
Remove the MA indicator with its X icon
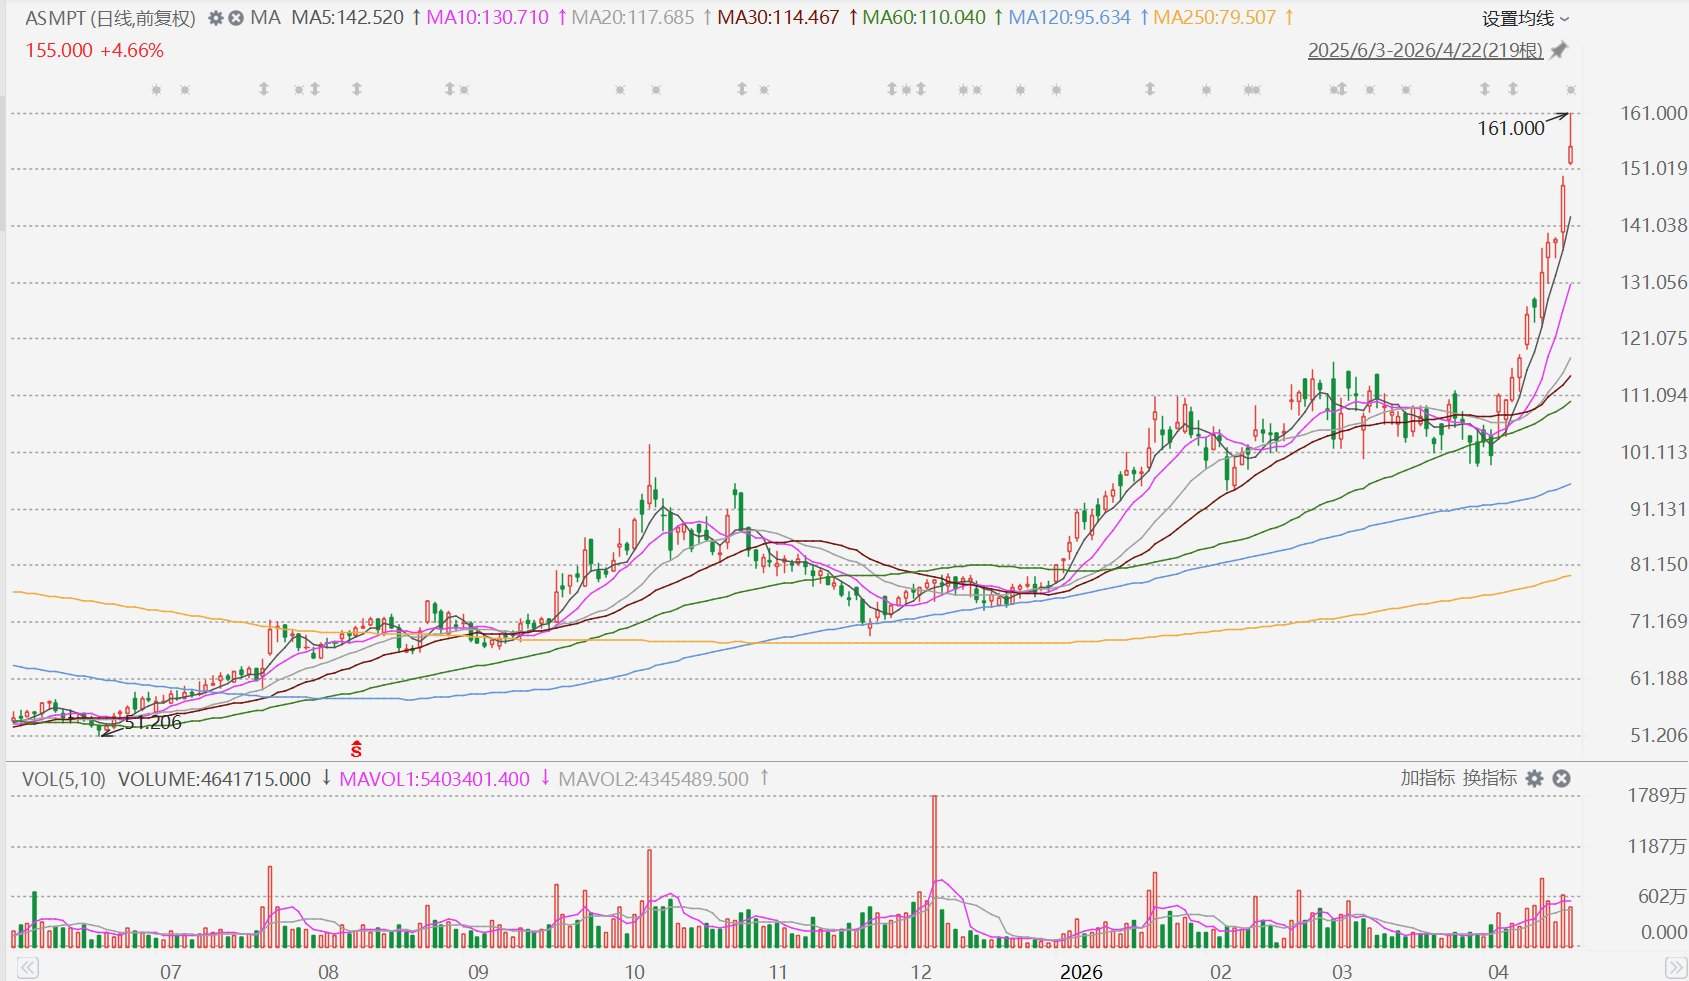click(234, 19)
